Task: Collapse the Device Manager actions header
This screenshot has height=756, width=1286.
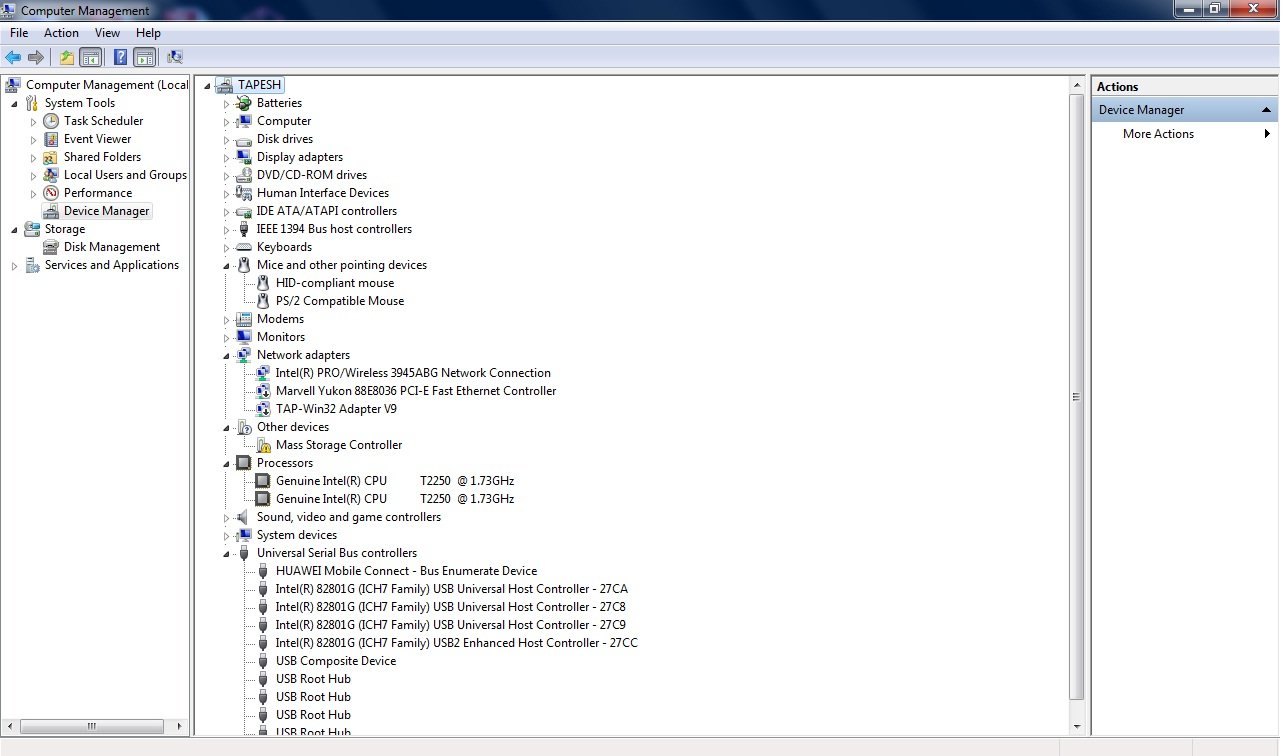Action: click(1266, 110)
